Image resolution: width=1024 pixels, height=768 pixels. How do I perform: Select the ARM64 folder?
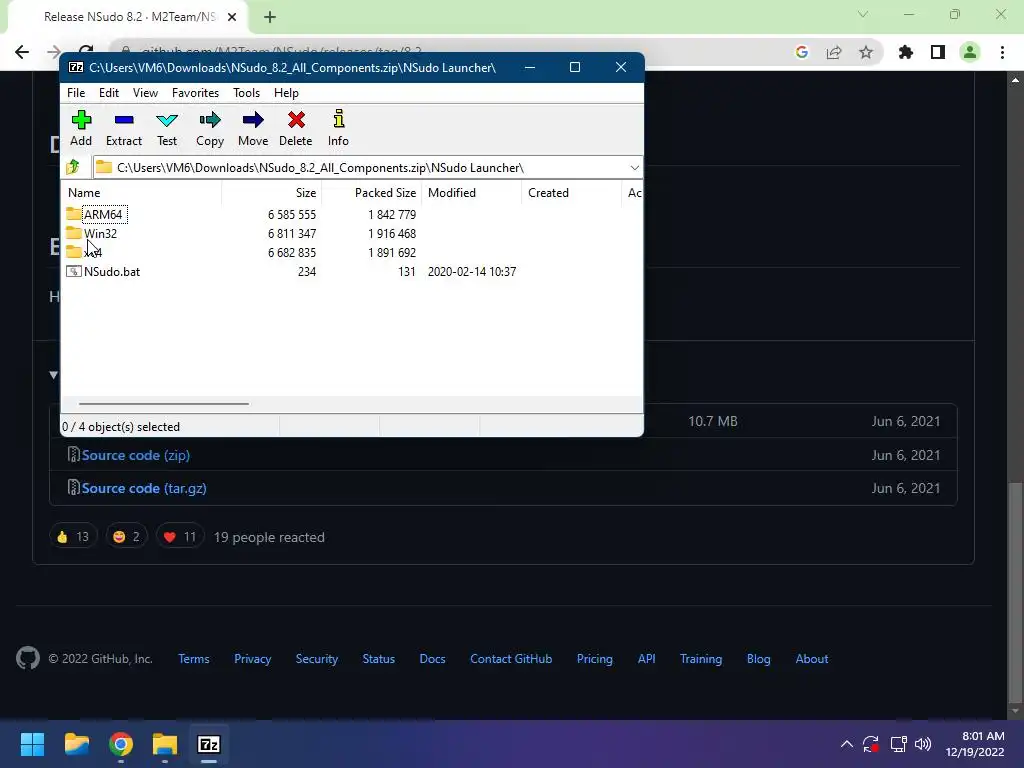103,214
